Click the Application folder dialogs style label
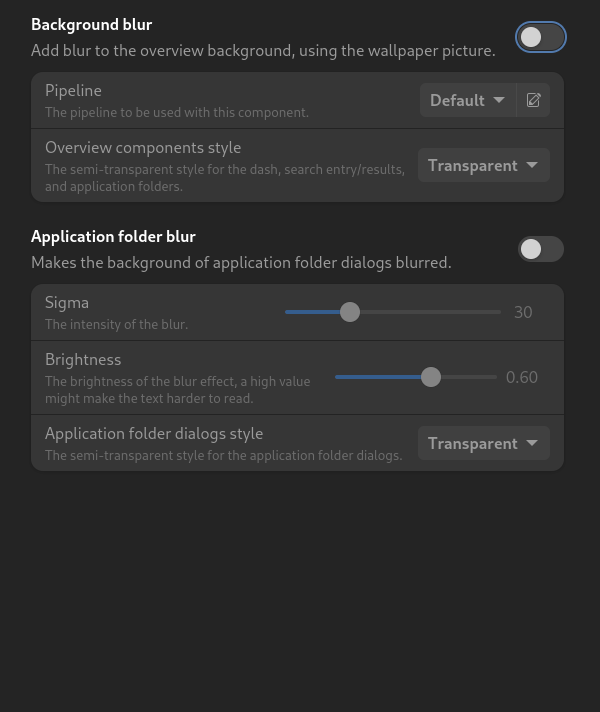 (154, 434)
